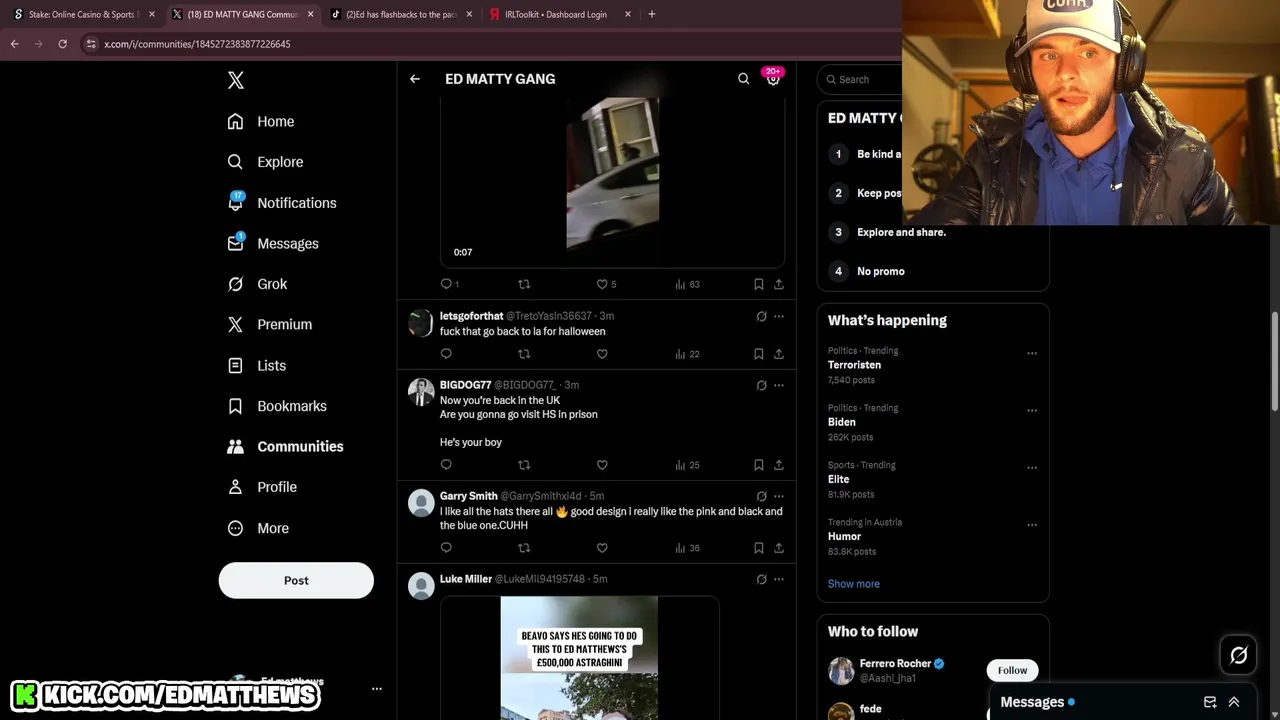The image size is (1280, 720).
Task: Open Garry Smith's profile name
Action: click(x=469, y=496)
